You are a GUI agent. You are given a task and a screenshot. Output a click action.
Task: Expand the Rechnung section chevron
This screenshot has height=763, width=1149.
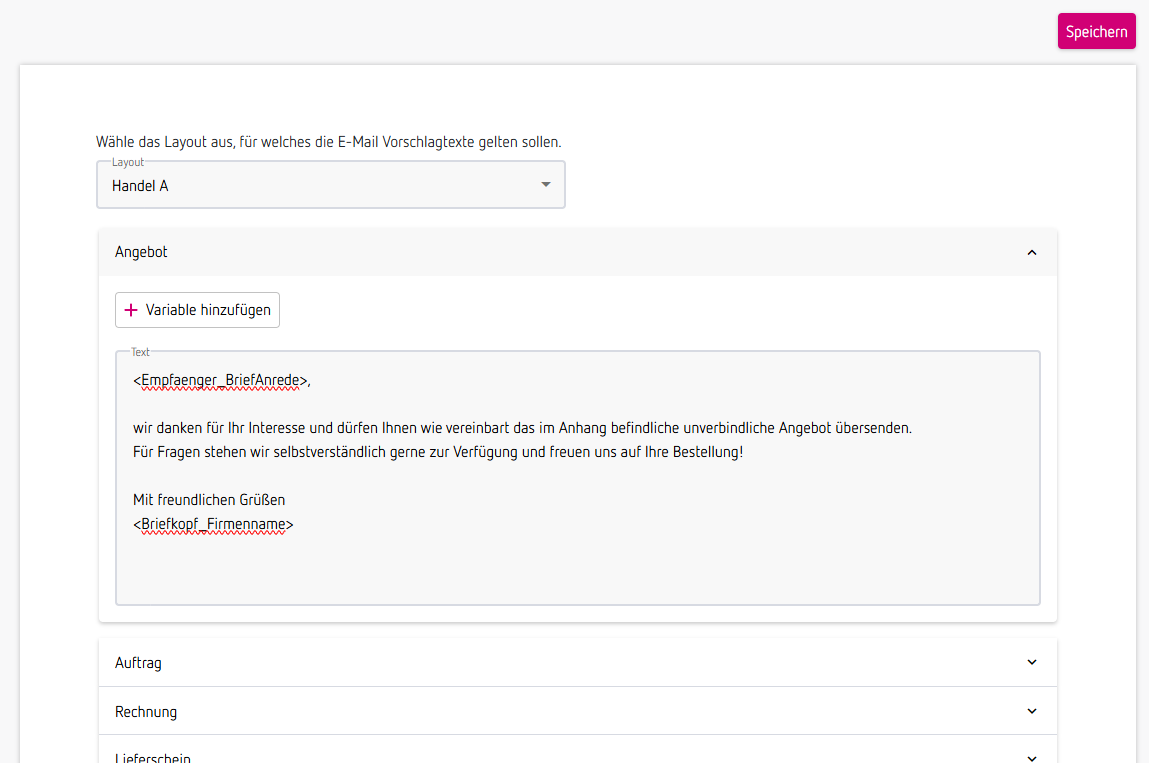(1032, 712)
